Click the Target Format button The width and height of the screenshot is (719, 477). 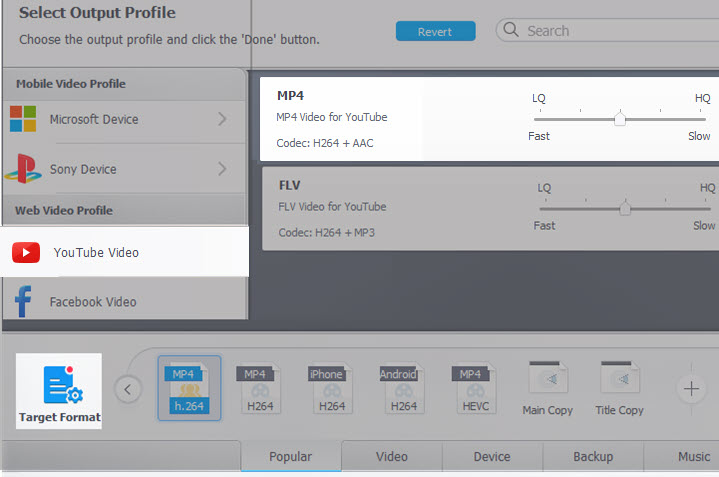coord(59,391)
